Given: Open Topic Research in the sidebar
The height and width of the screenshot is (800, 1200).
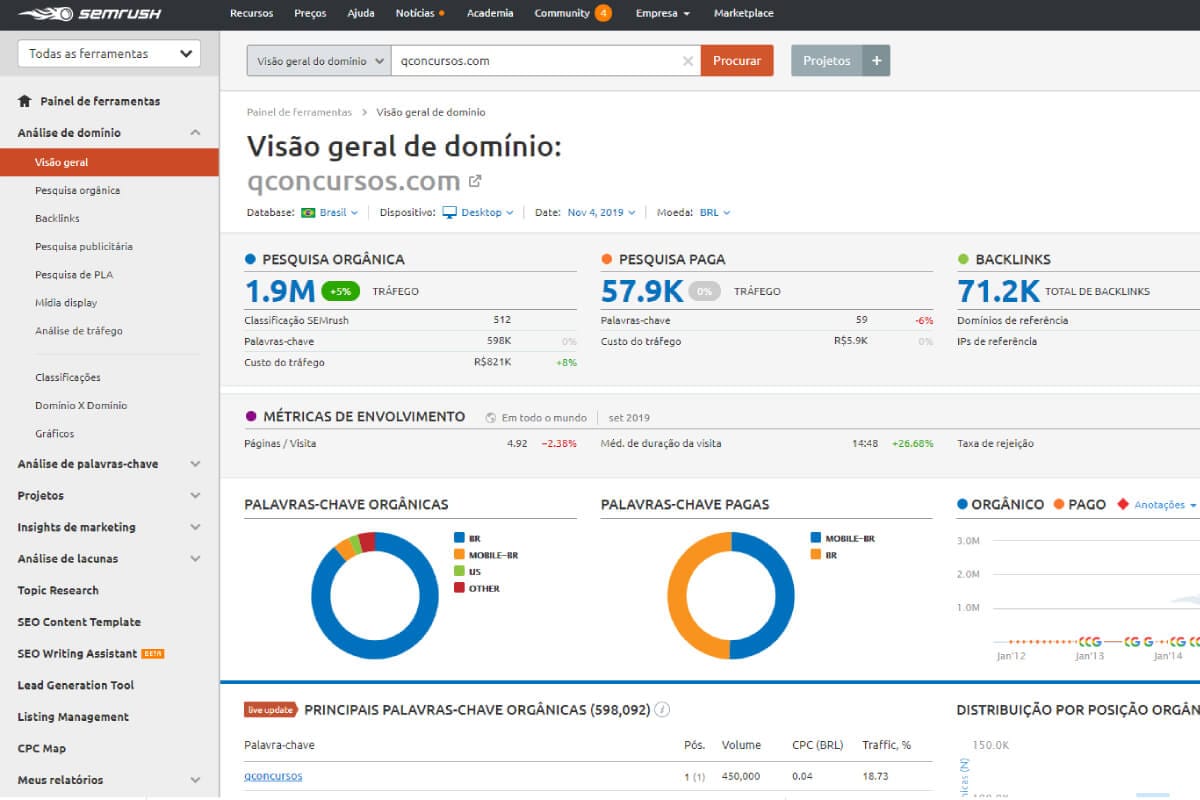Looking at the screenshot, I should [x=58, y=590].
